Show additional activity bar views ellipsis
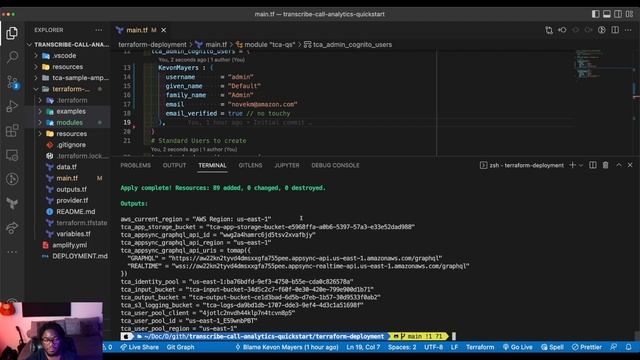This screenshot has height=360, width=640. click(12, 252)
